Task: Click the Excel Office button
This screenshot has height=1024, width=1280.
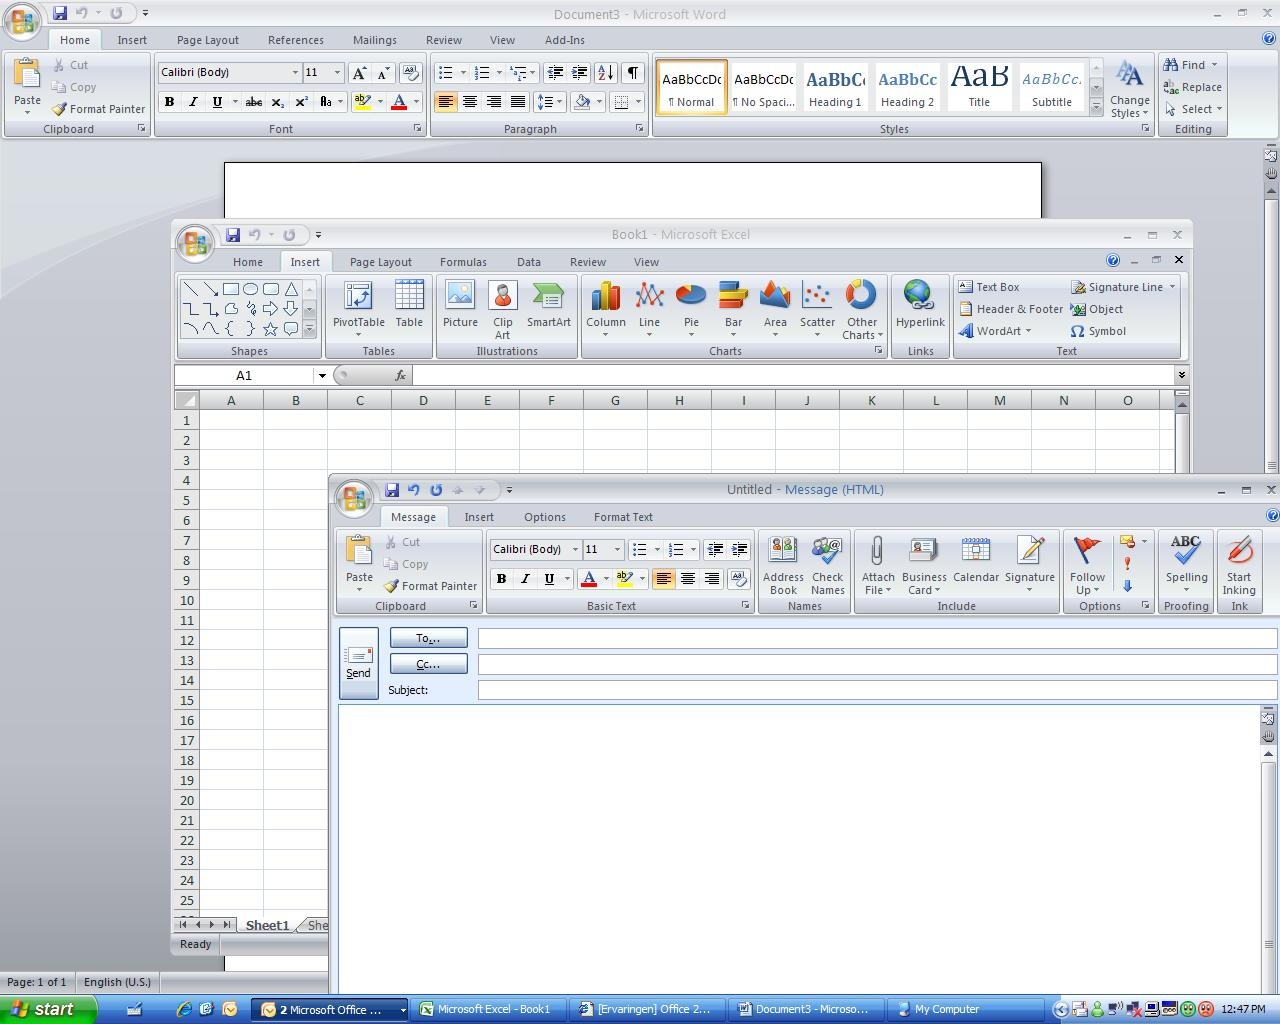Action: pyautogui.click(x=195, y=242)
